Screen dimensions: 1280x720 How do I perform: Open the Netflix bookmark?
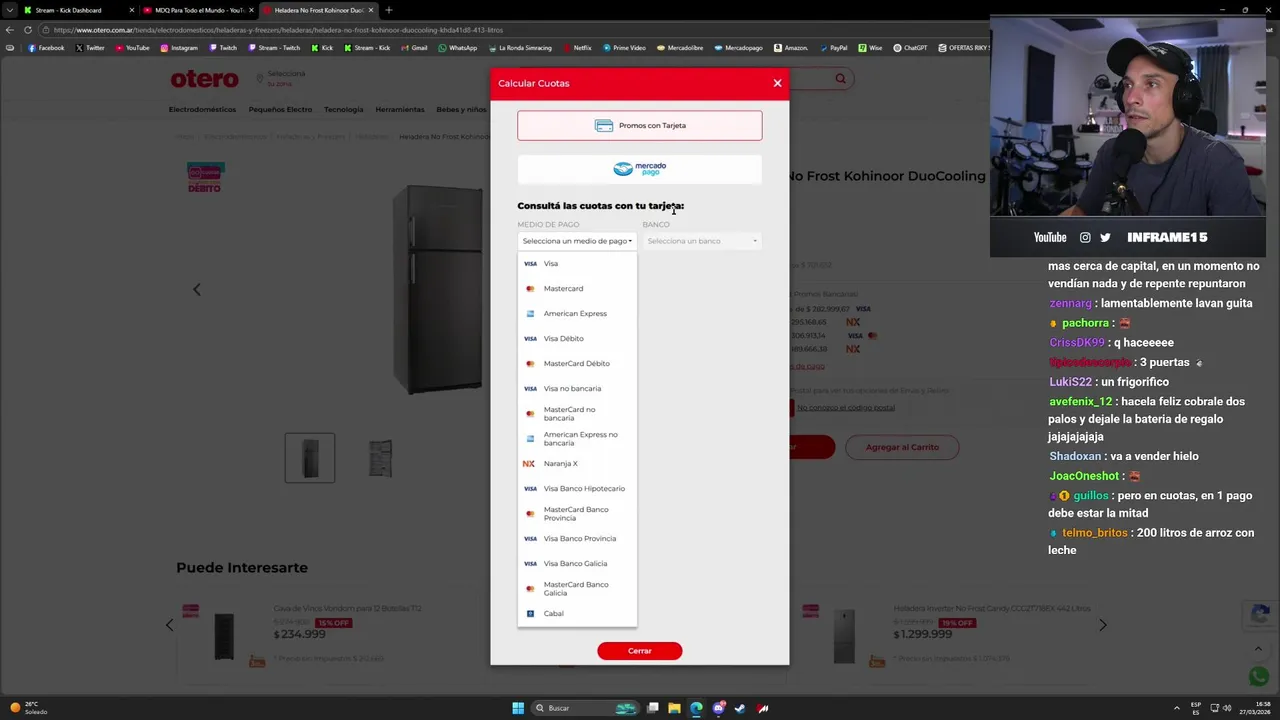[577, 48]
